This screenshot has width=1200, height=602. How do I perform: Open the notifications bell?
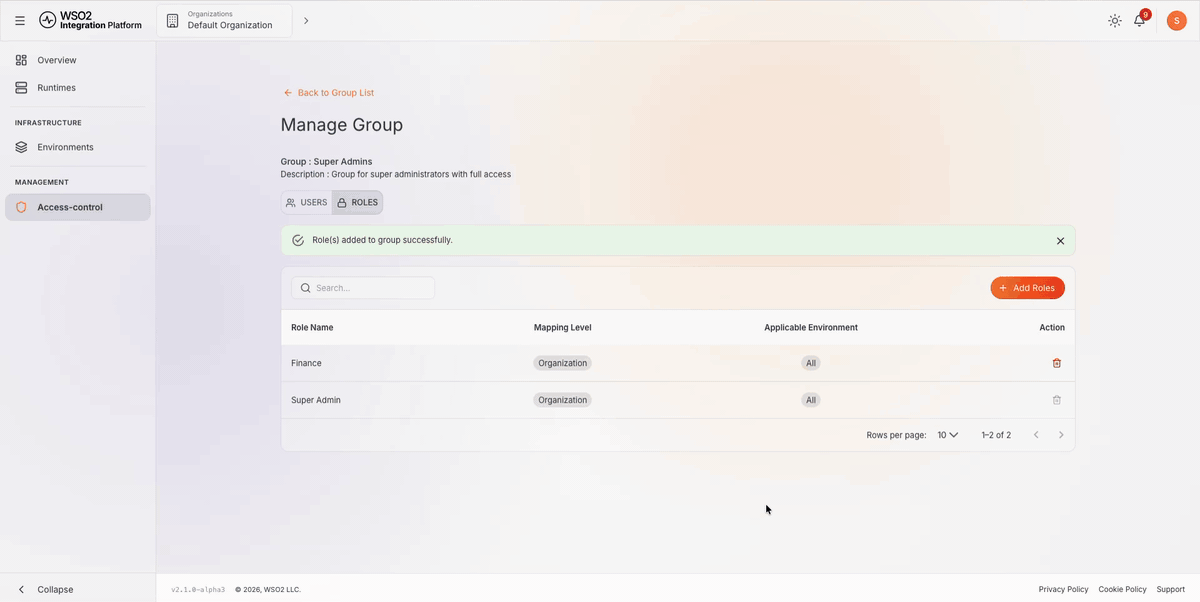[1139, 20]
